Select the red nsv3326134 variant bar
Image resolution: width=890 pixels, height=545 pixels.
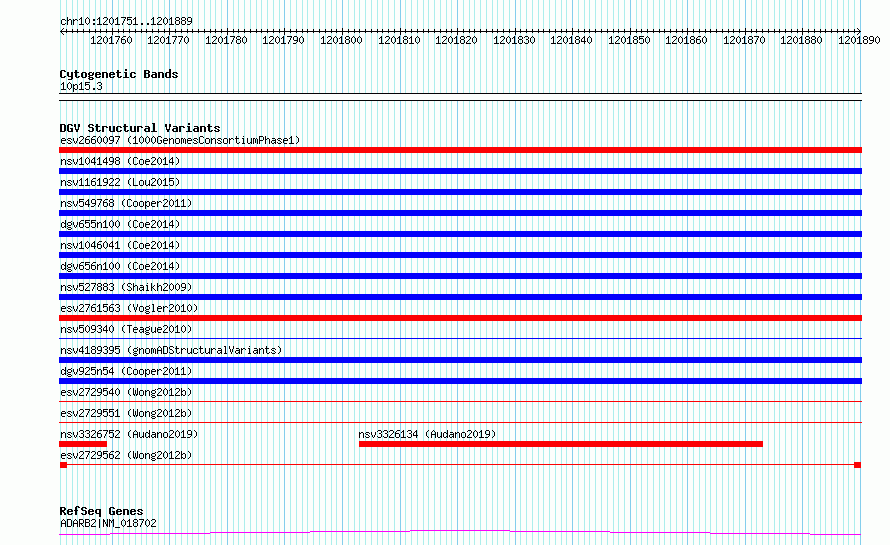(x=561, y=444)
